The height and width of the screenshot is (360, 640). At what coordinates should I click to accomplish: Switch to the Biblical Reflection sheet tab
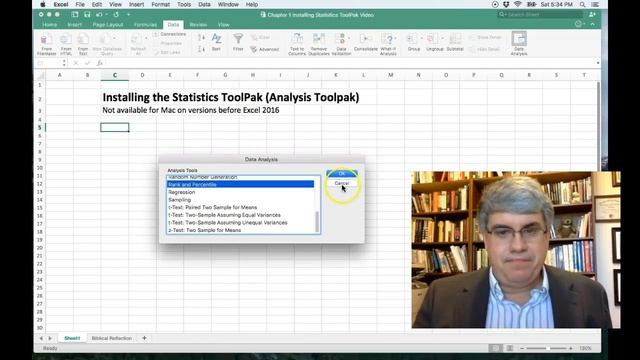coord(111,338)
